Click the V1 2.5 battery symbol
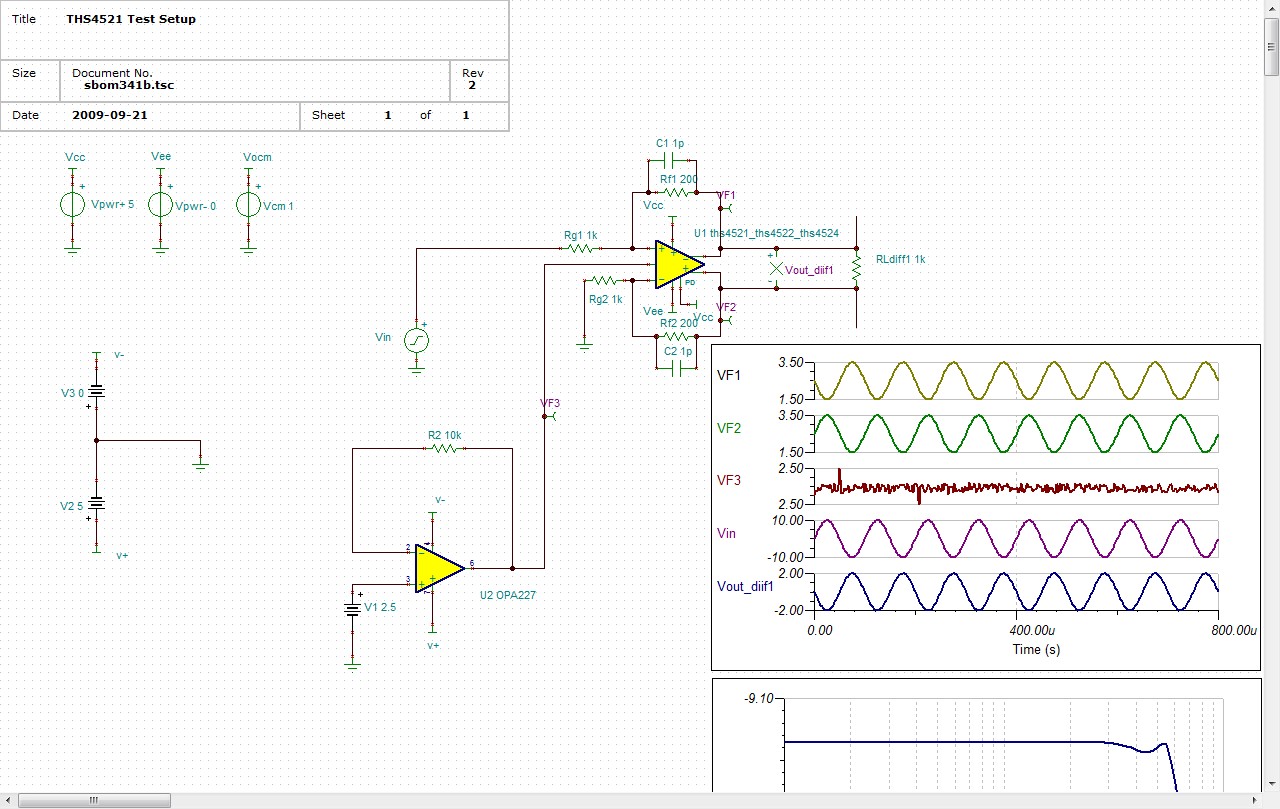Viewport: 1280px width, 809px height. click(x=352, y=608)
